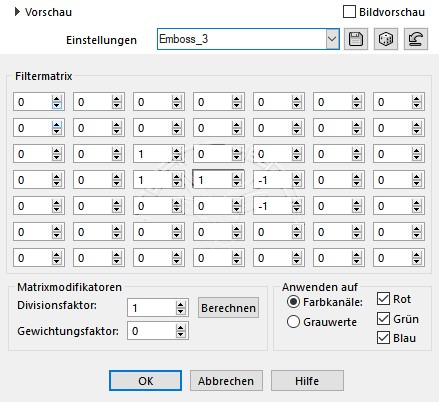Uncheck the Rot color channel
This screenshot has width=439, height=402.
tap(383, 299)
